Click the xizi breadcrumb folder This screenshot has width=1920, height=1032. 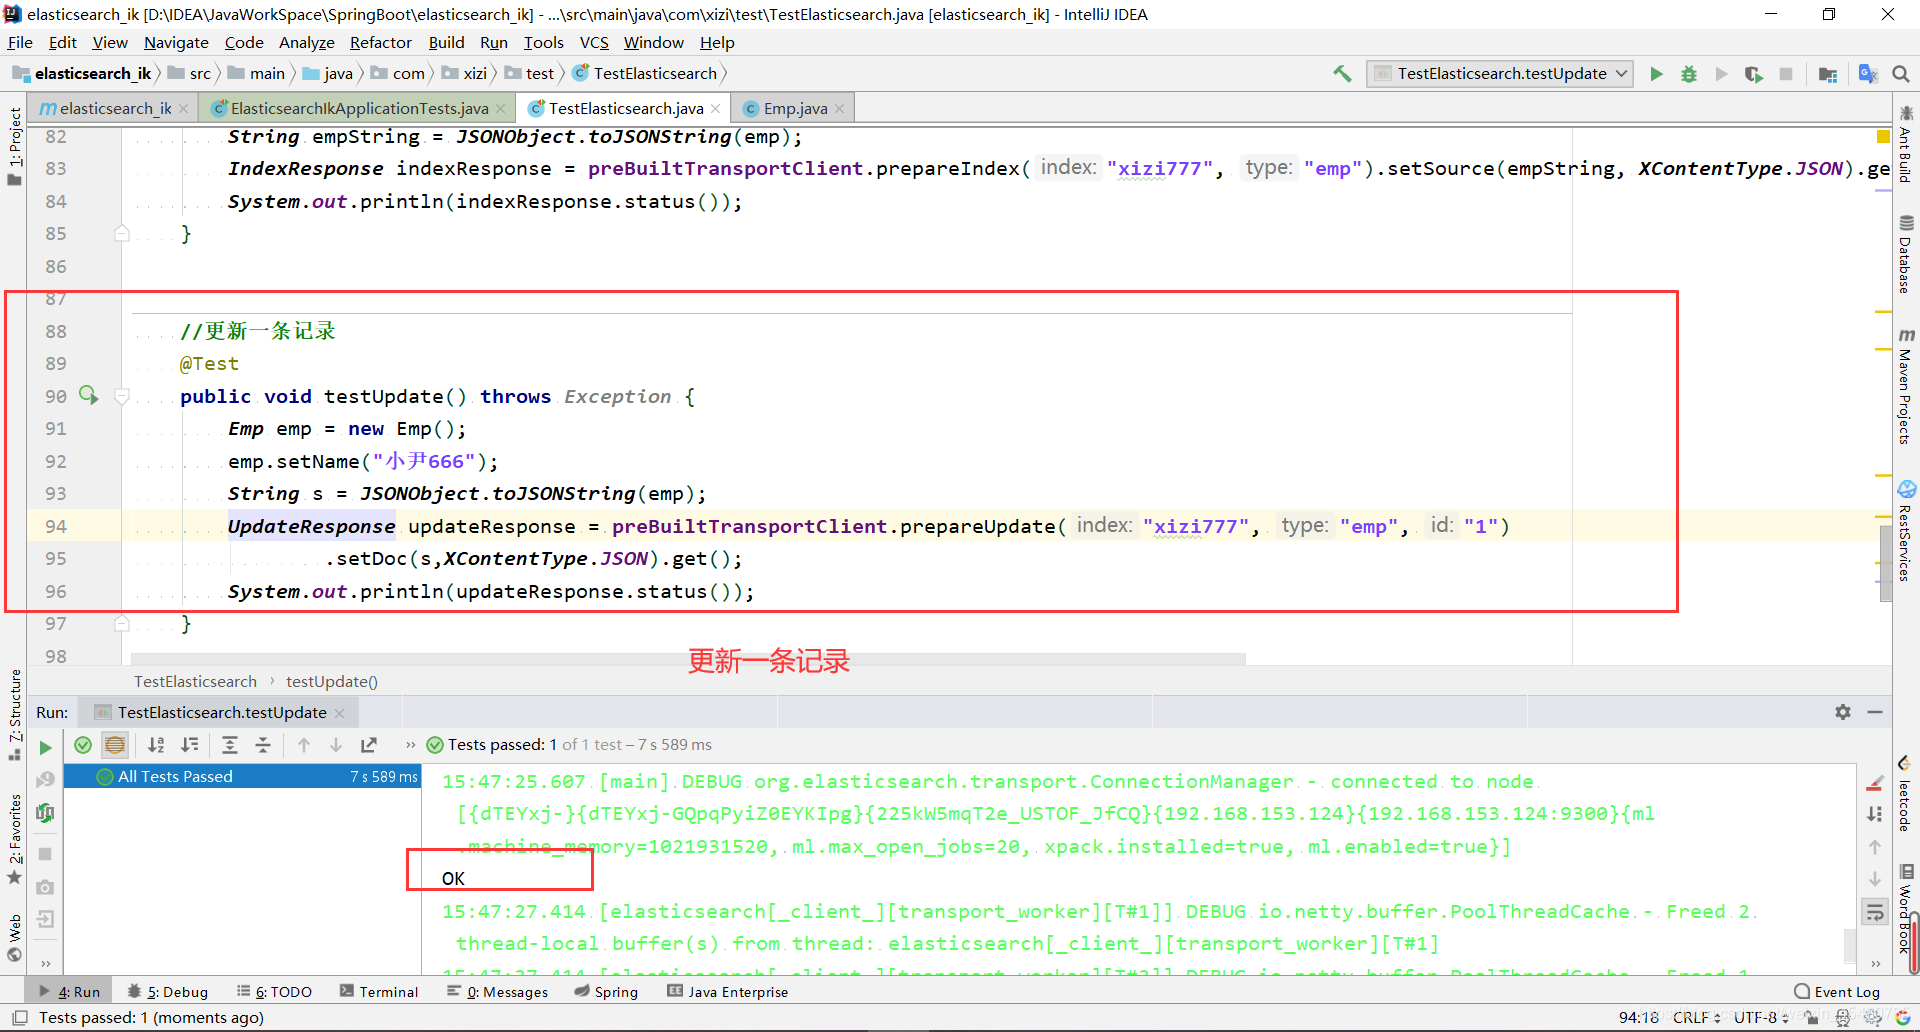(x=465, y=73)
